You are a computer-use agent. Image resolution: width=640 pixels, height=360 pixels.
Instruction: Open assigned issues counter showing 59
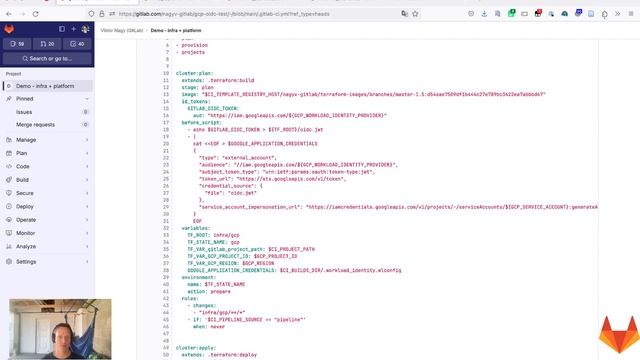coord(17,44)
